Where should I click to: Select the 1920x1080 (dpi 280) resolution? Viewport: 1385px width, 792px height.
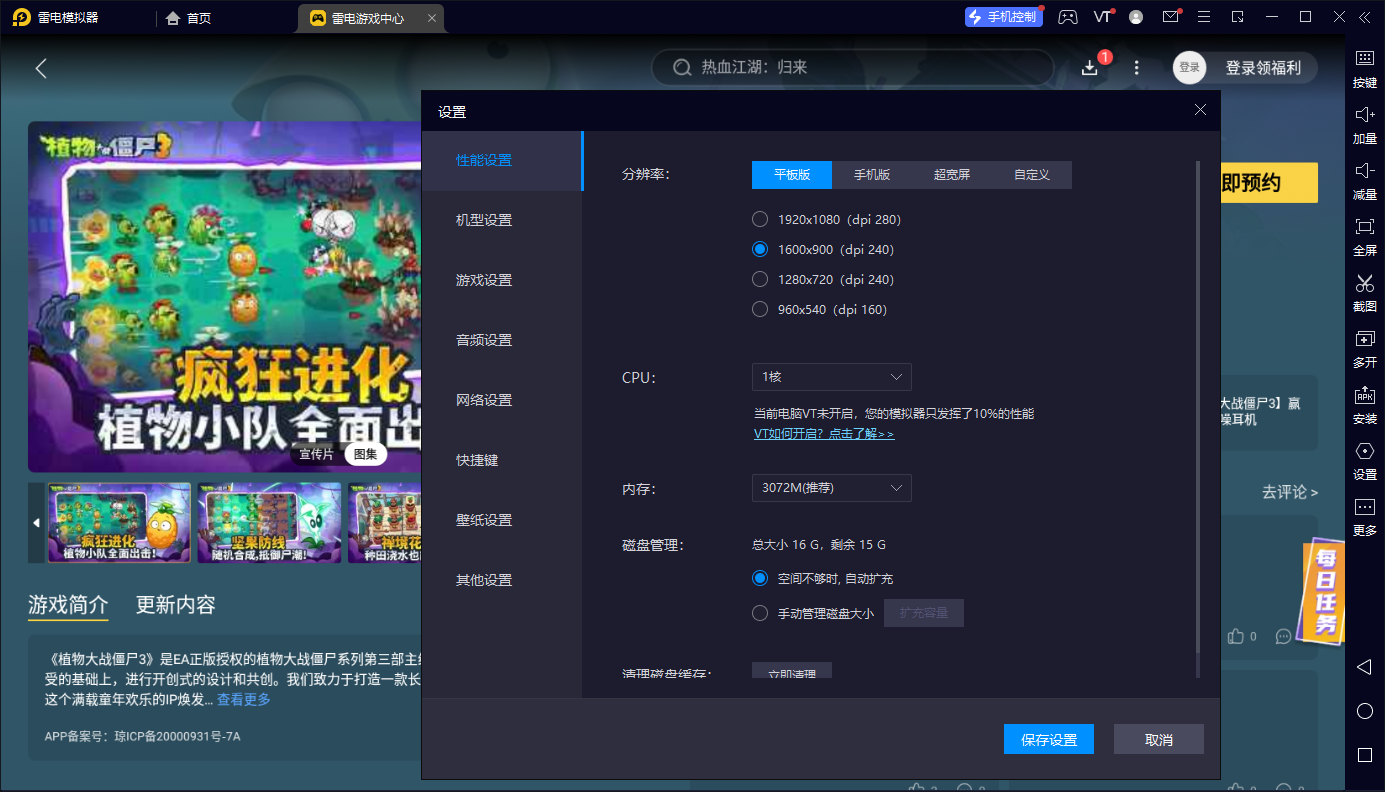pyautogui.click(x=760, y=219)
